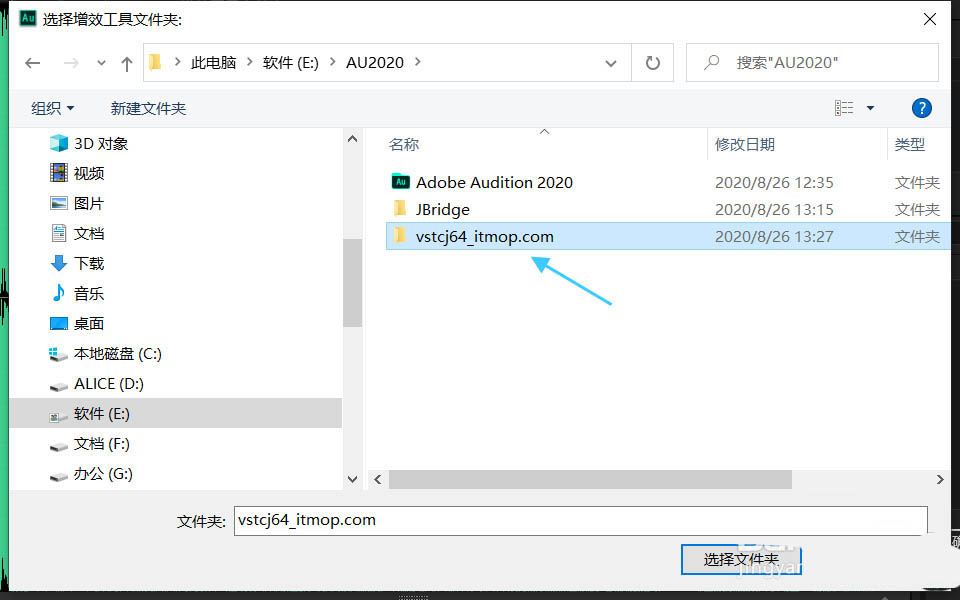Expand recent locations dropdown arrow
The width and height of the screenshot is (960, 600).
click(x=100, y=63)
